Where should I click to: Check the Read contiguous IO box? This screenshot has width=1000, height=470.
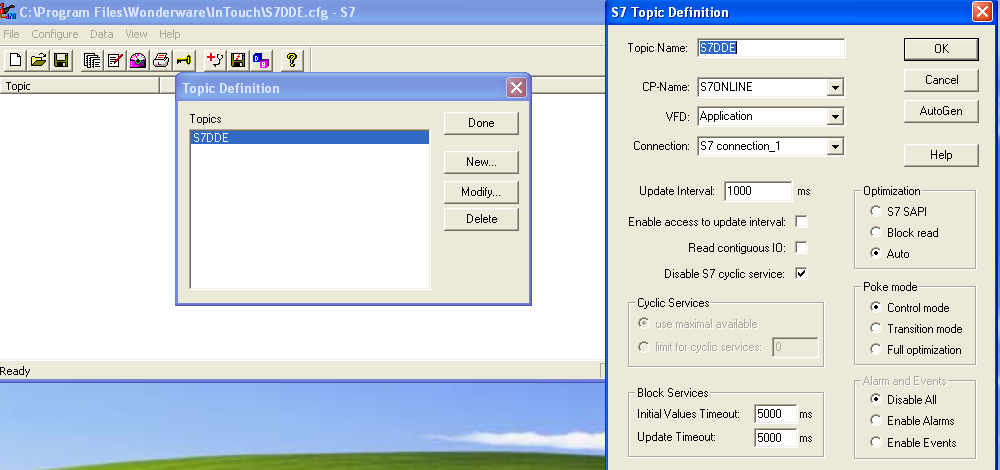(x=801, y=248)
